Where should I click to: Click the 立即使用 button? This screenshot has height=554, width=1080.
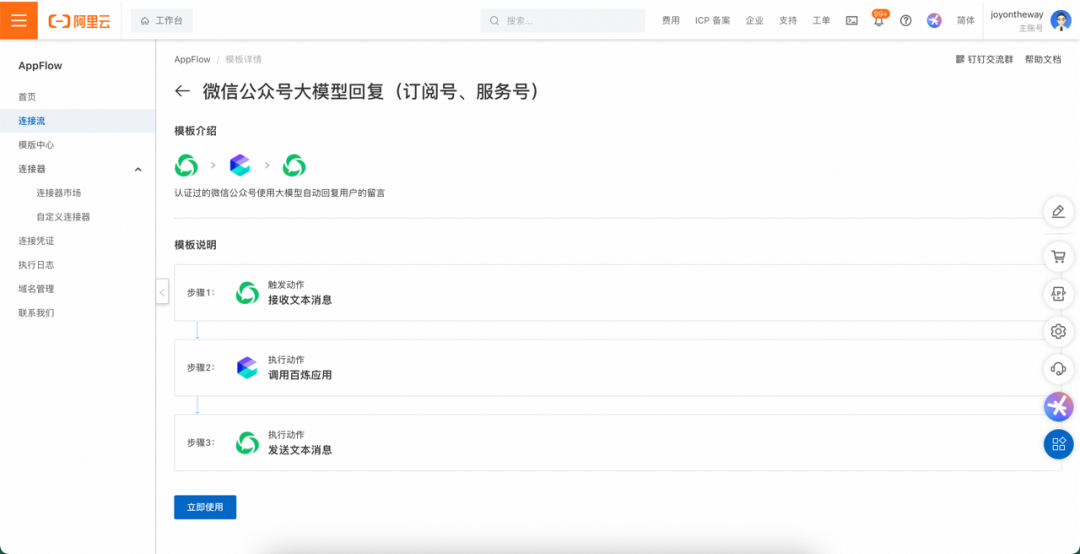205,507
